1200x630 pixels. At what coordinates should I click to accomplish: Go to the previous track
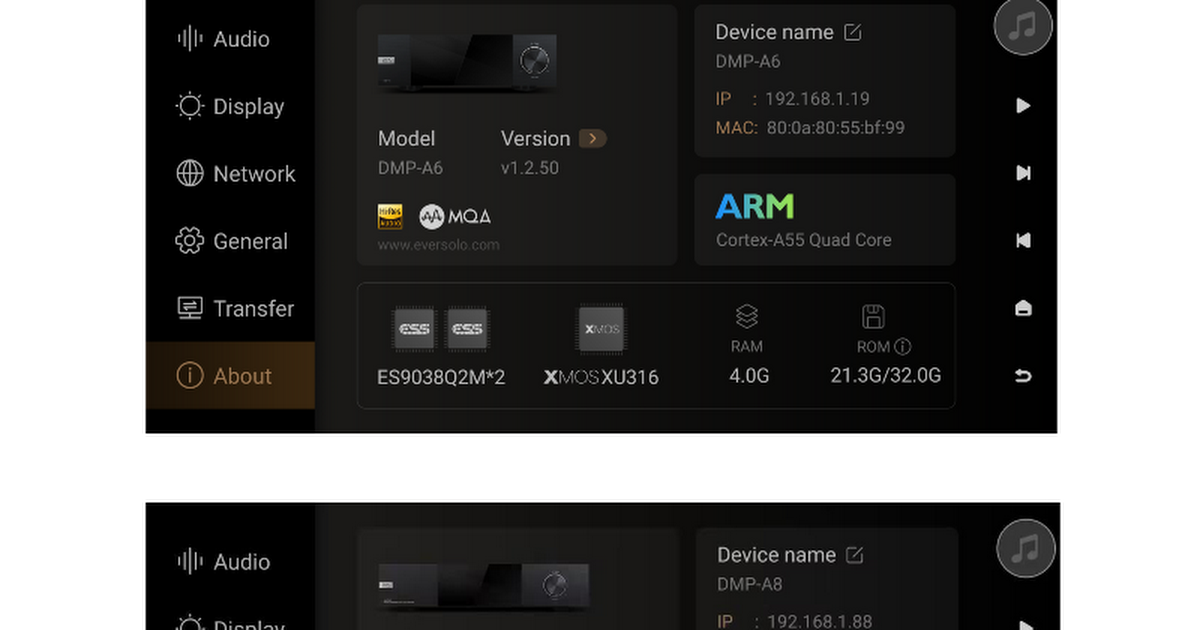pos(1023,240)
